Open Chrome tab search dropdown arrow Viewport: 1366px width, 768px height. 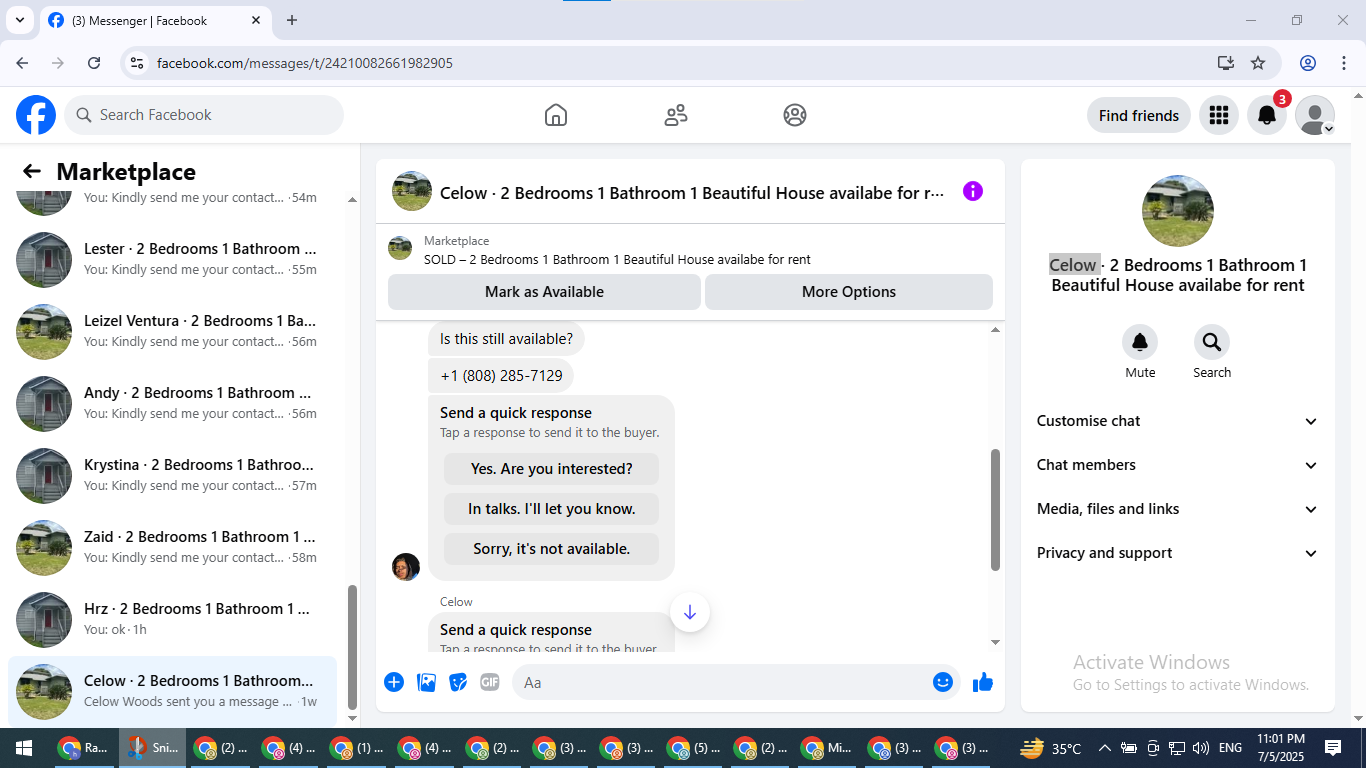[20, 20]
